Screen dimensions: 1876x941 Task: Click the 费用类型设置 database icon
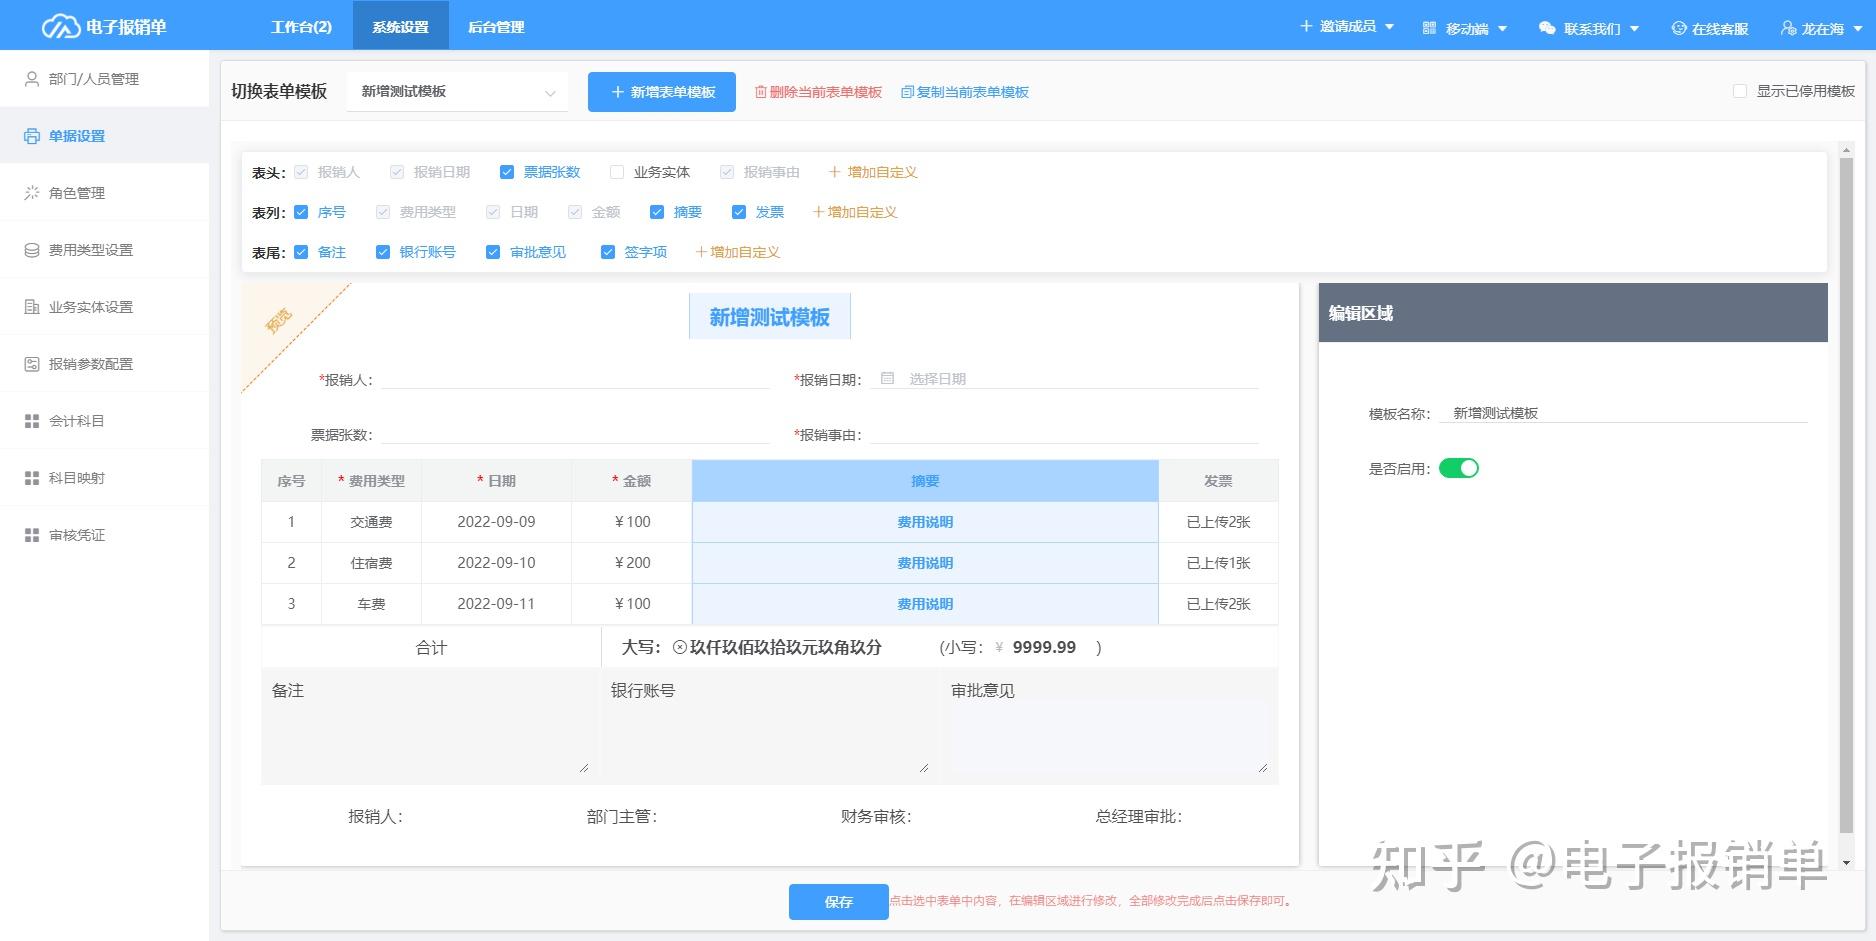(x=32, y=250)
